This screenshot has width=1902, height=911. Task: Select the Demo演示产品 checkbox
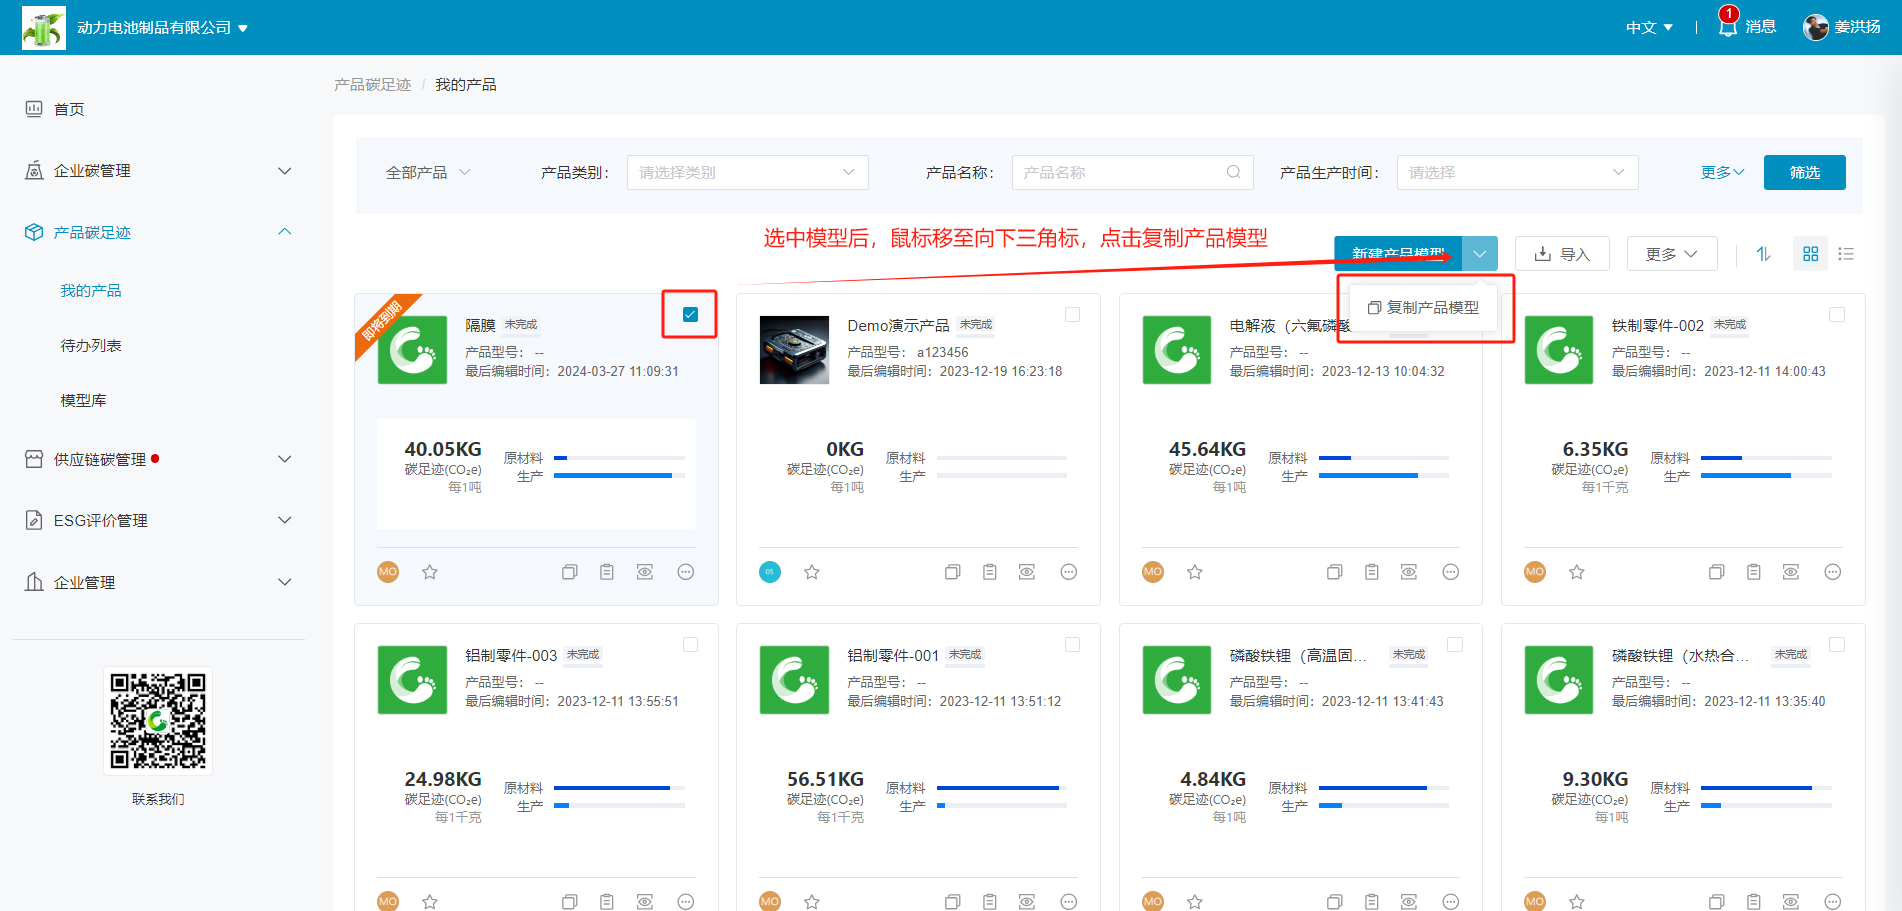pos(1072,314)
